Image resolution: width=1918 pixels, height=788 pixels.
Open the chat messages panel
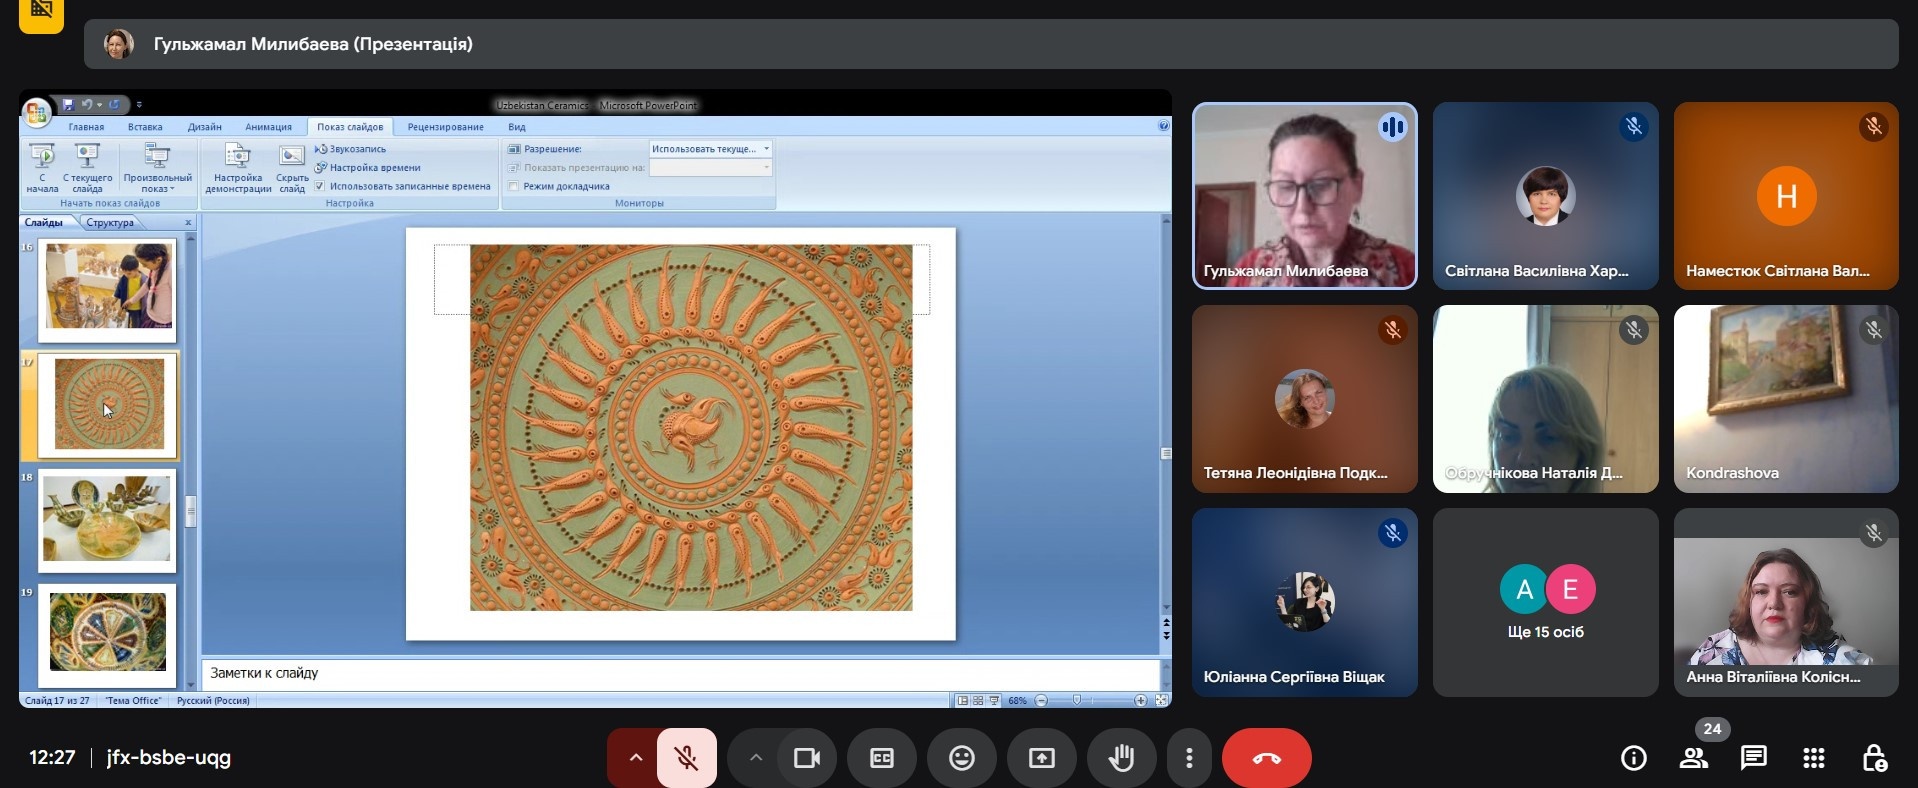click(1754, 758)
